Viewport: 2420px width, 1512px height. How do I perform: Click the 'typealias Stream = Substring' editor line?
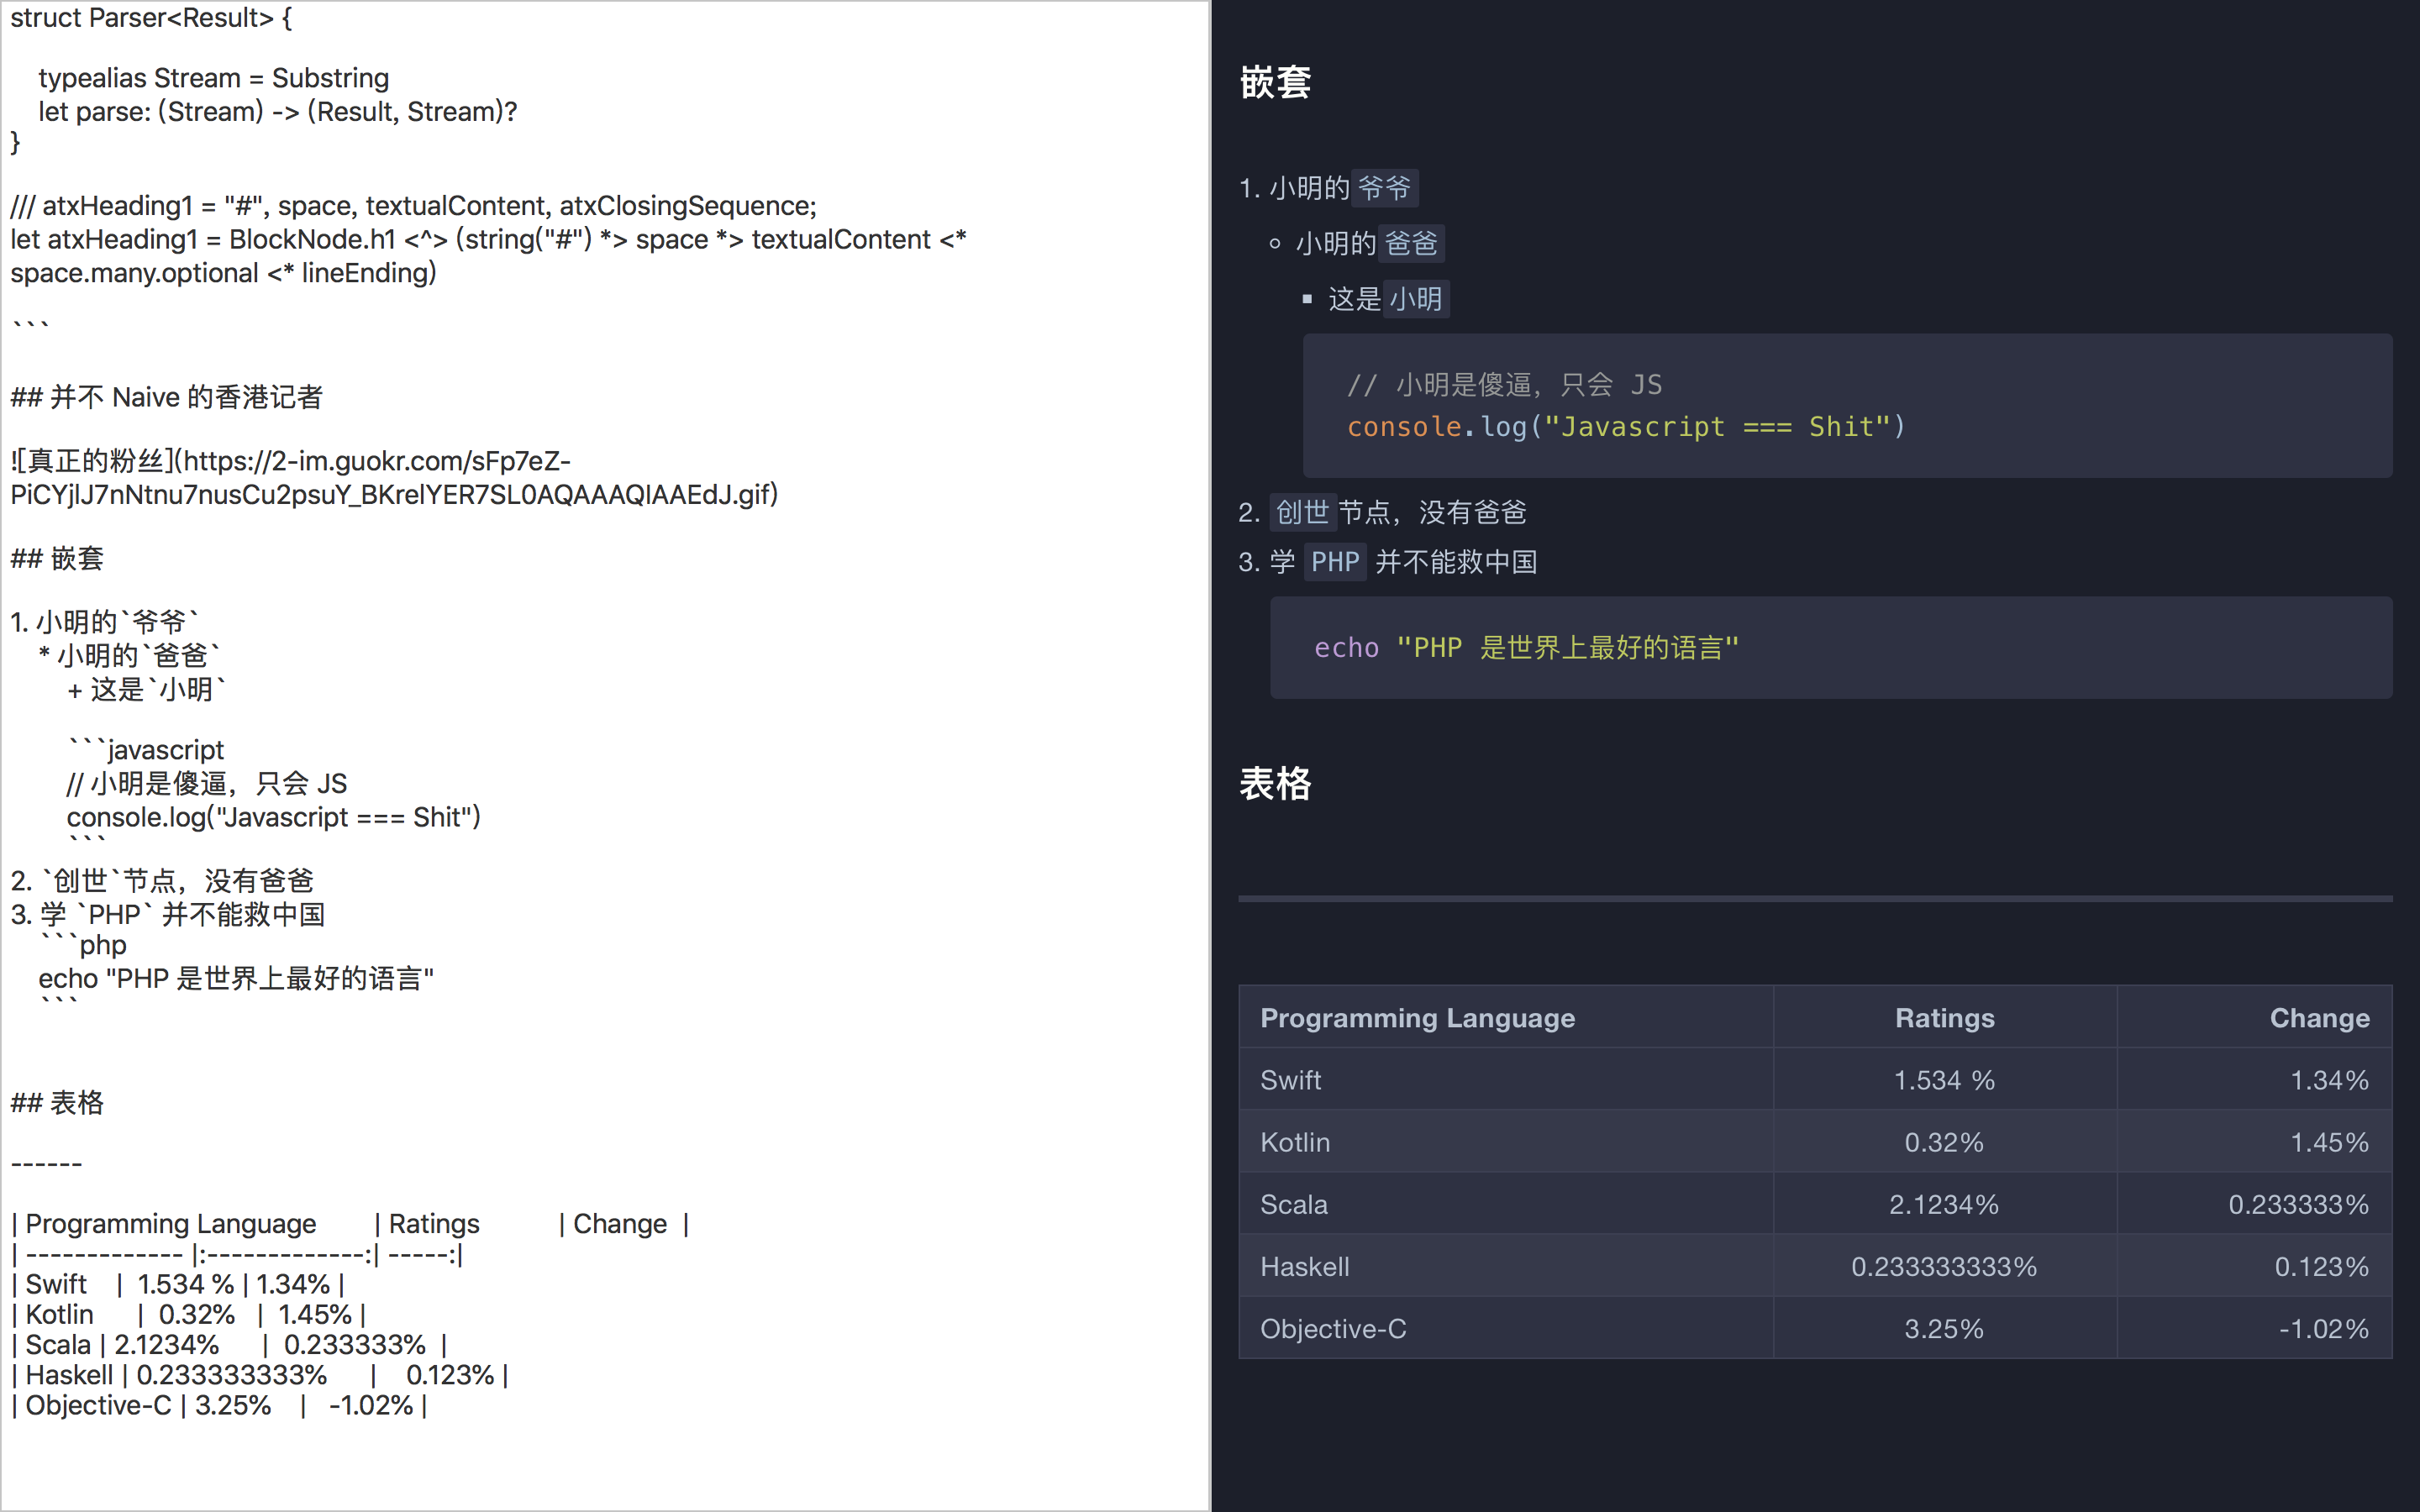(213, 78)
